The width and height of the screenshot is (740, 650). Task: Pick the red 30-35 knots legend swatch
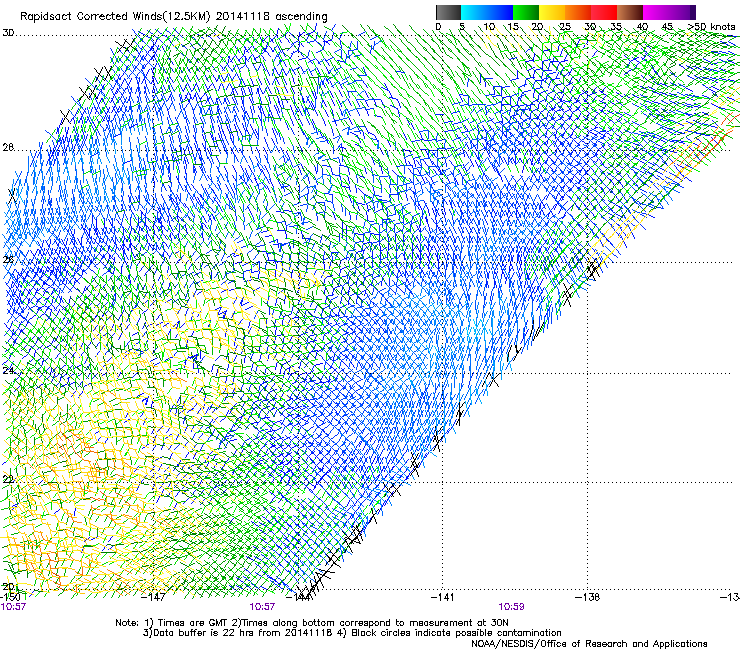click(604, 12)
